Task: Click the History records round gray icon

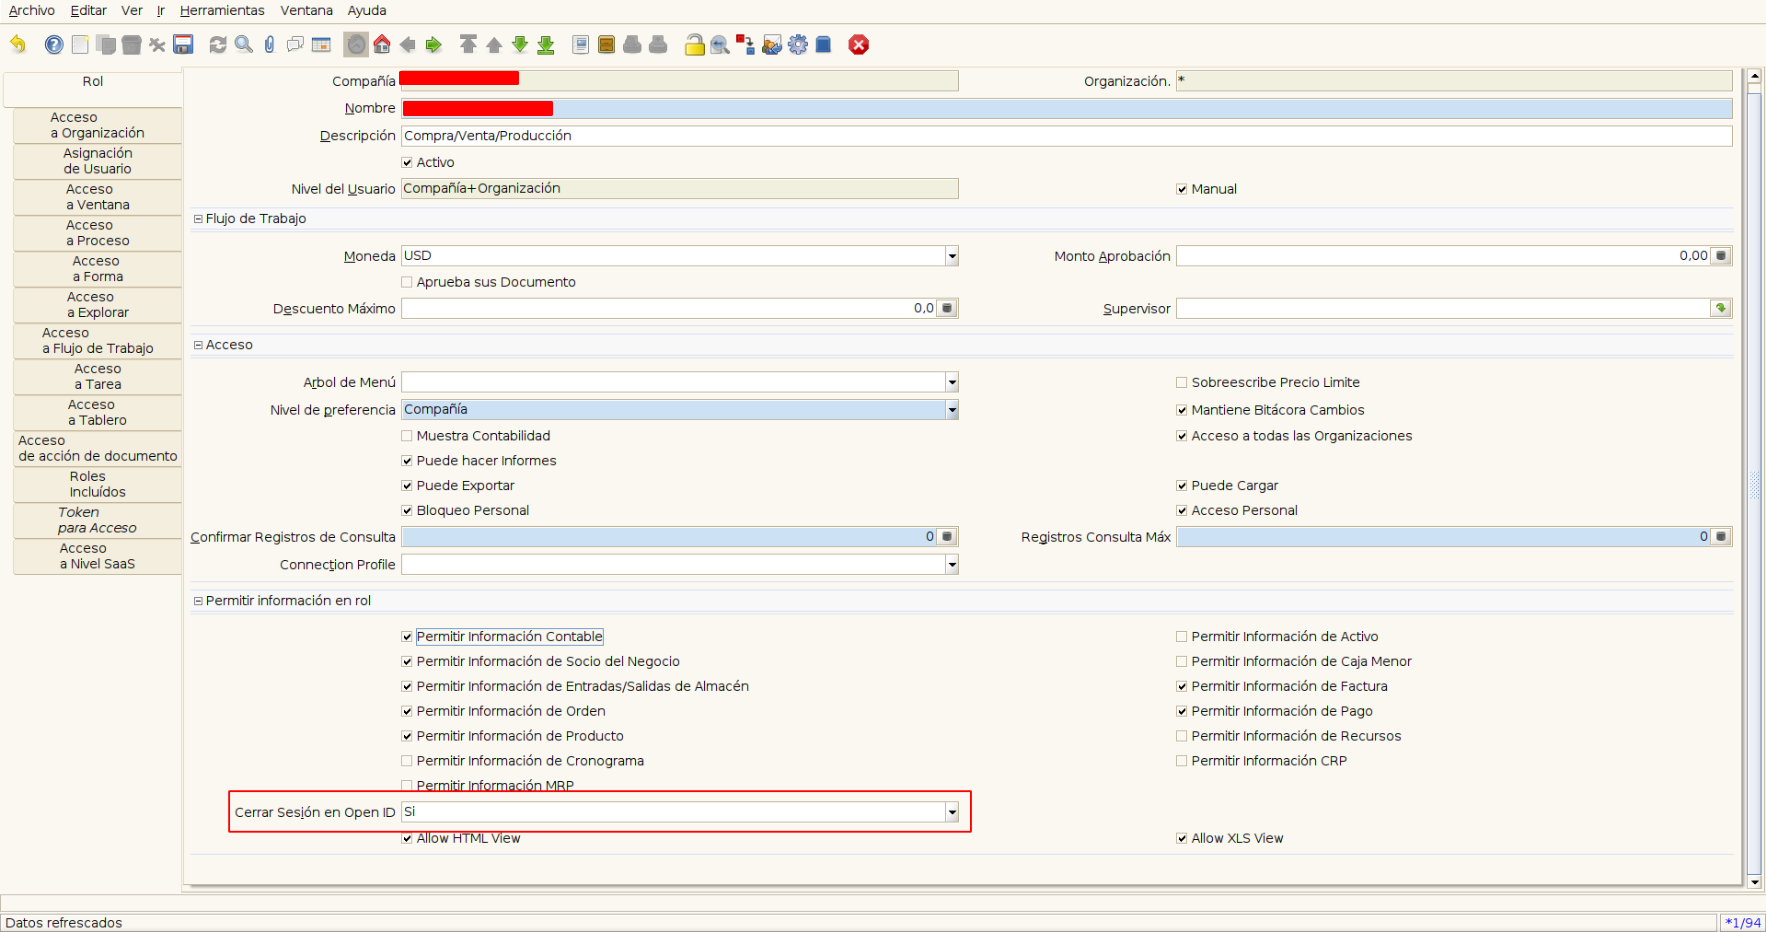Action: [x=356, y=44]
